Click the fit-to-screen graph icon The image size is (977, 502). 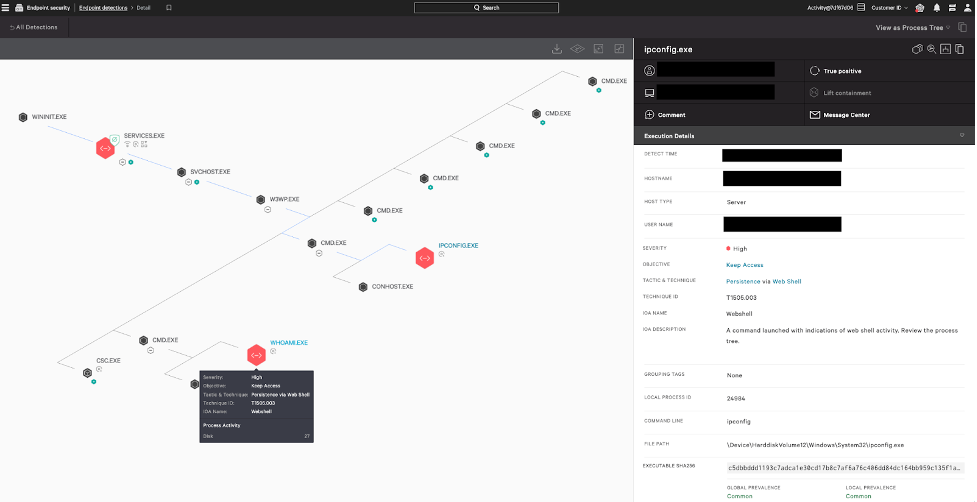[598, 49]
